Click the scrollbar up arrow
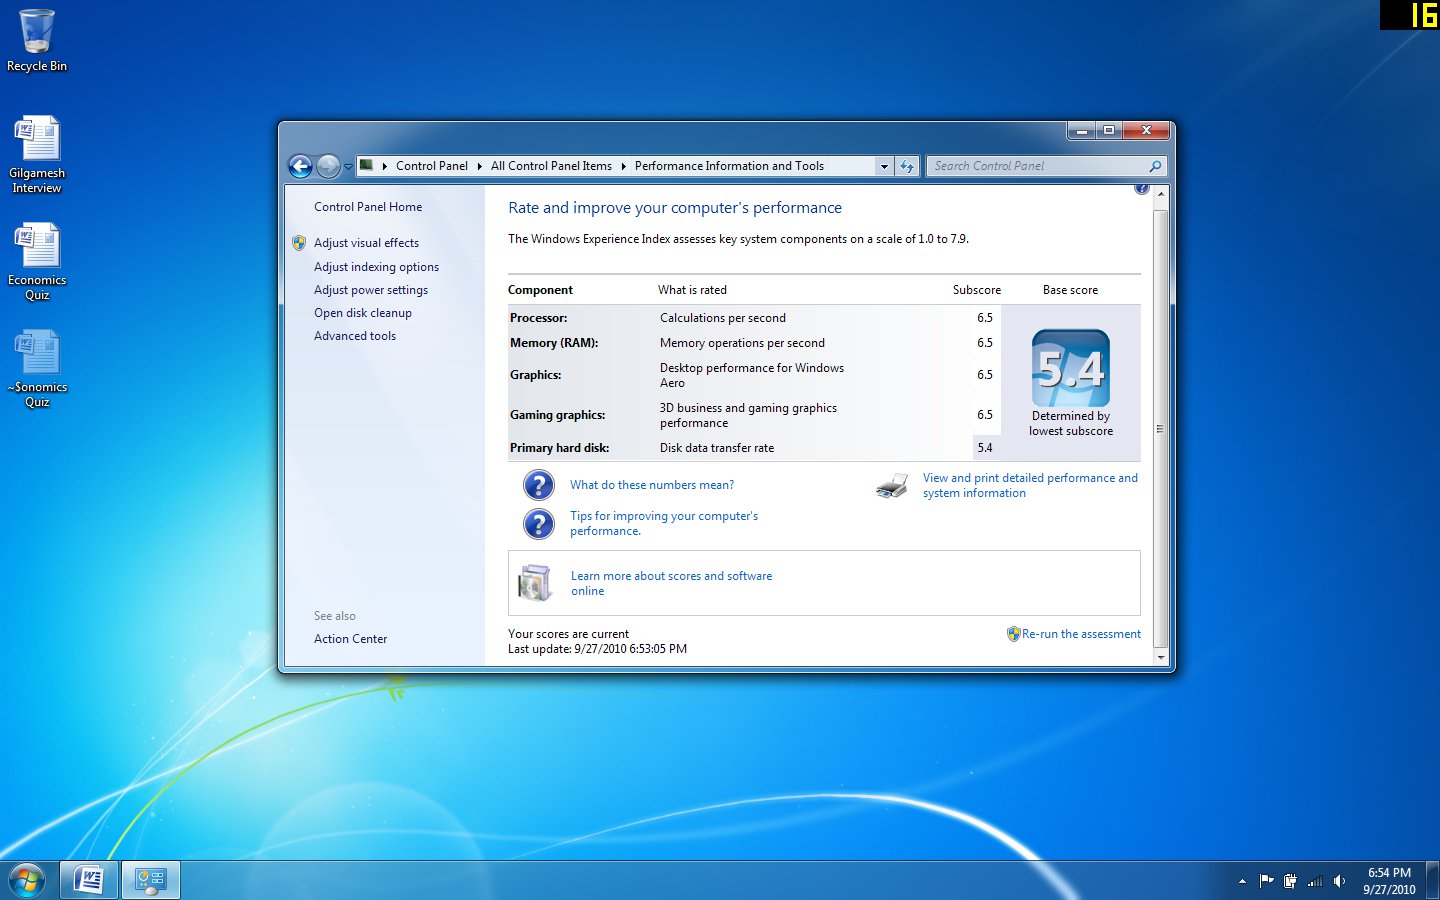Viewport: 1440px width, 900px height. click(1161, 193)
